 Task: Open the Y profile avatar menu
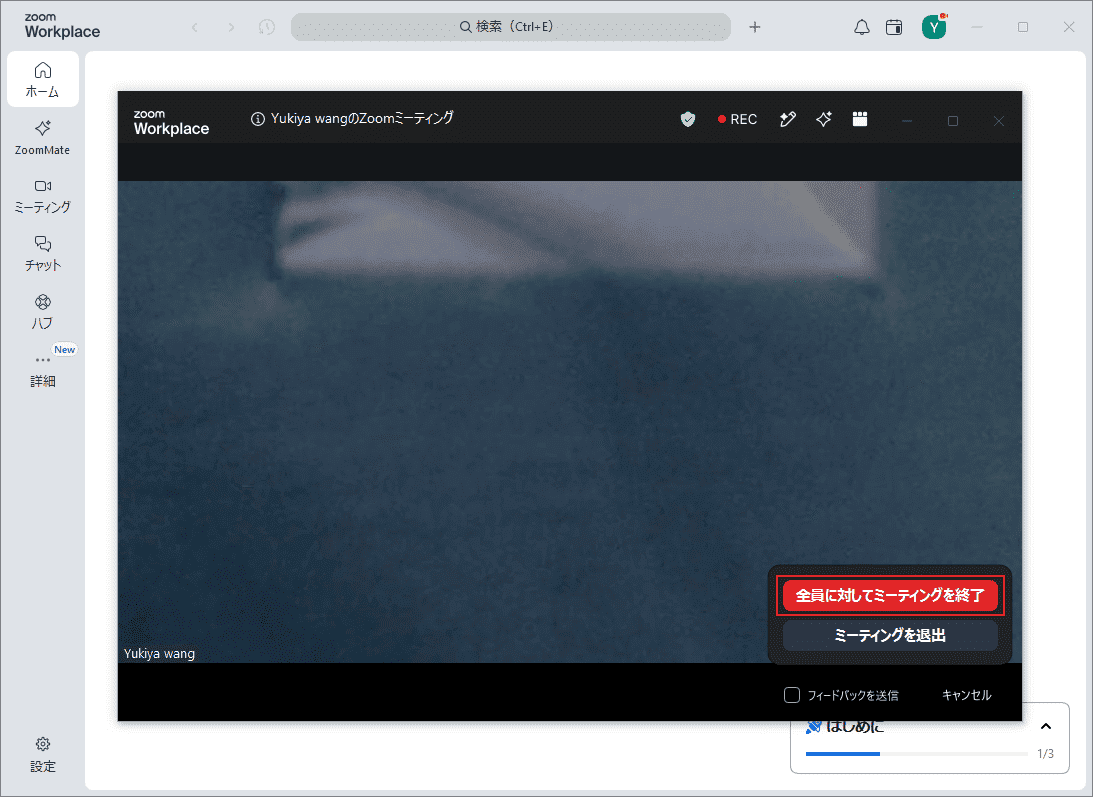click(x=933, y=27)
